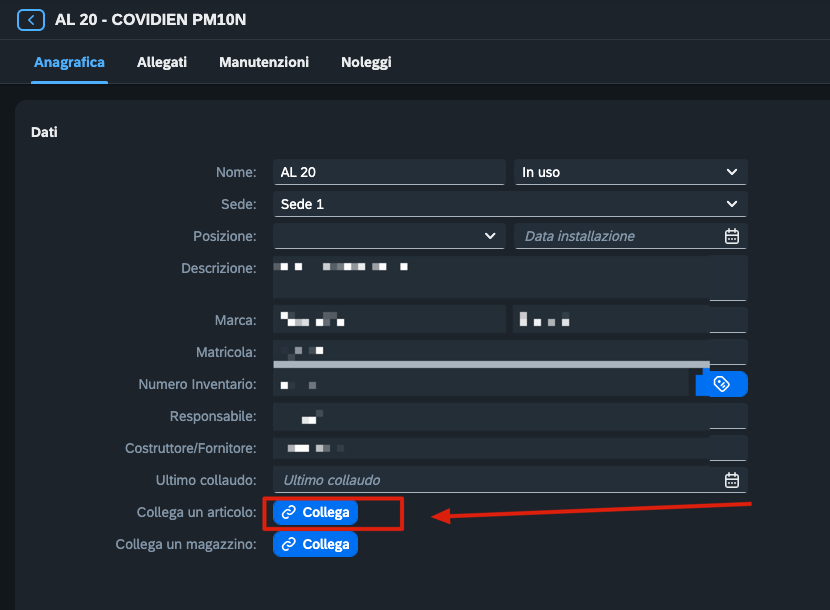Click the Nome field containing AL 20
The image size is (830, 610).
point(389,172)
